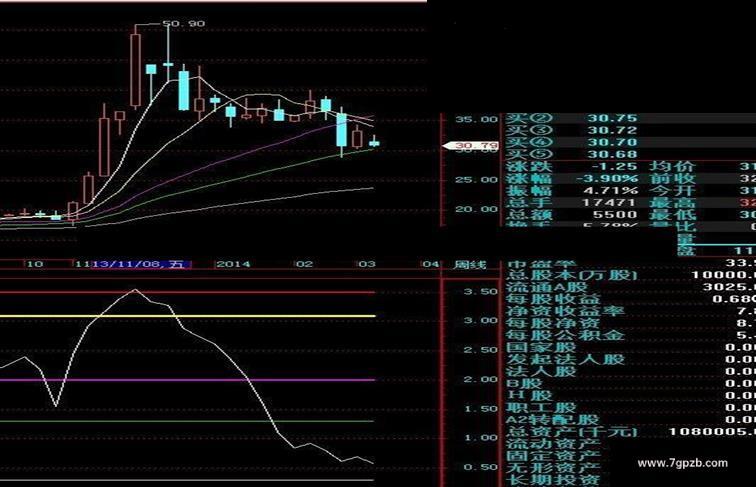The image size is (756, 487).
Task: Click the 总资产(千元) row
Action: pyautogui.click(x=630, y=432)
